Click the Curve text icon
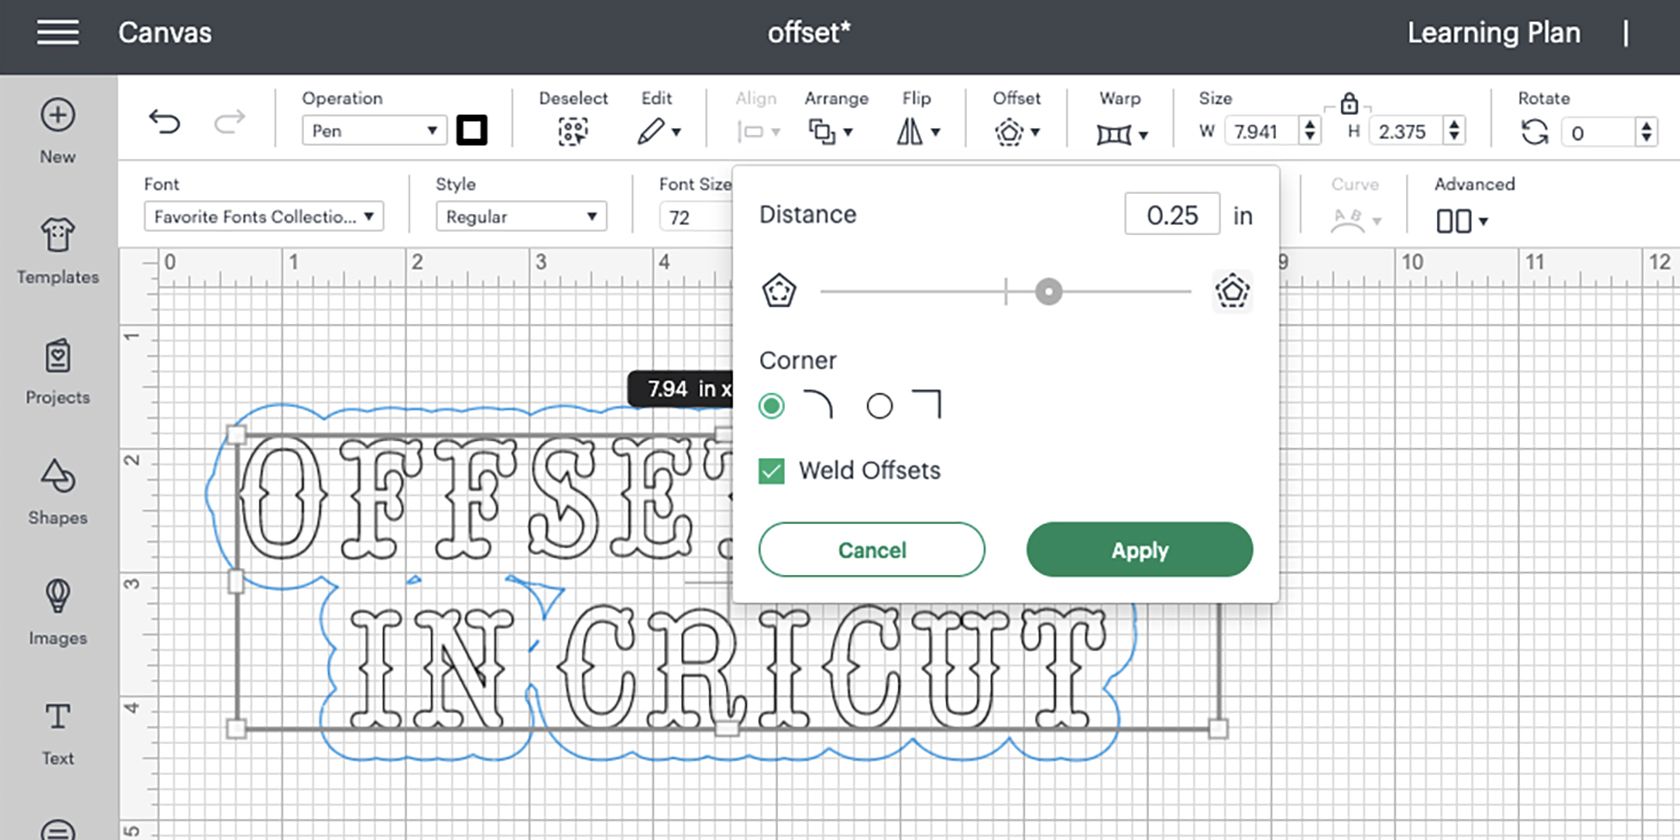The height and width of the screenshot is (840, 1680). (x=1348, y=221)
